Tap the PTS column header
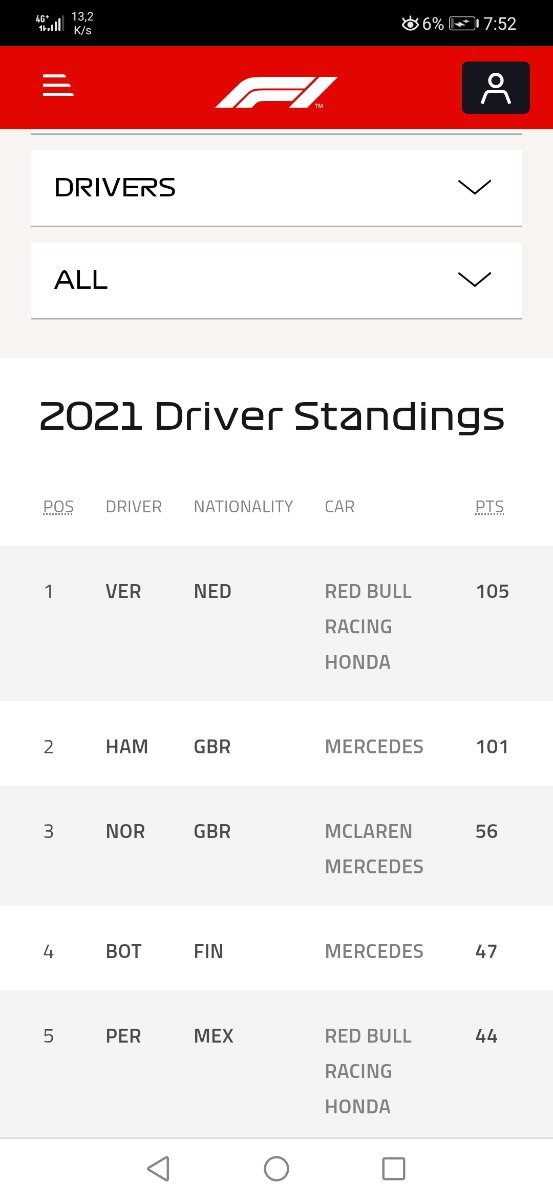Viewport: 553px width, 1200px height. (490, 506)
